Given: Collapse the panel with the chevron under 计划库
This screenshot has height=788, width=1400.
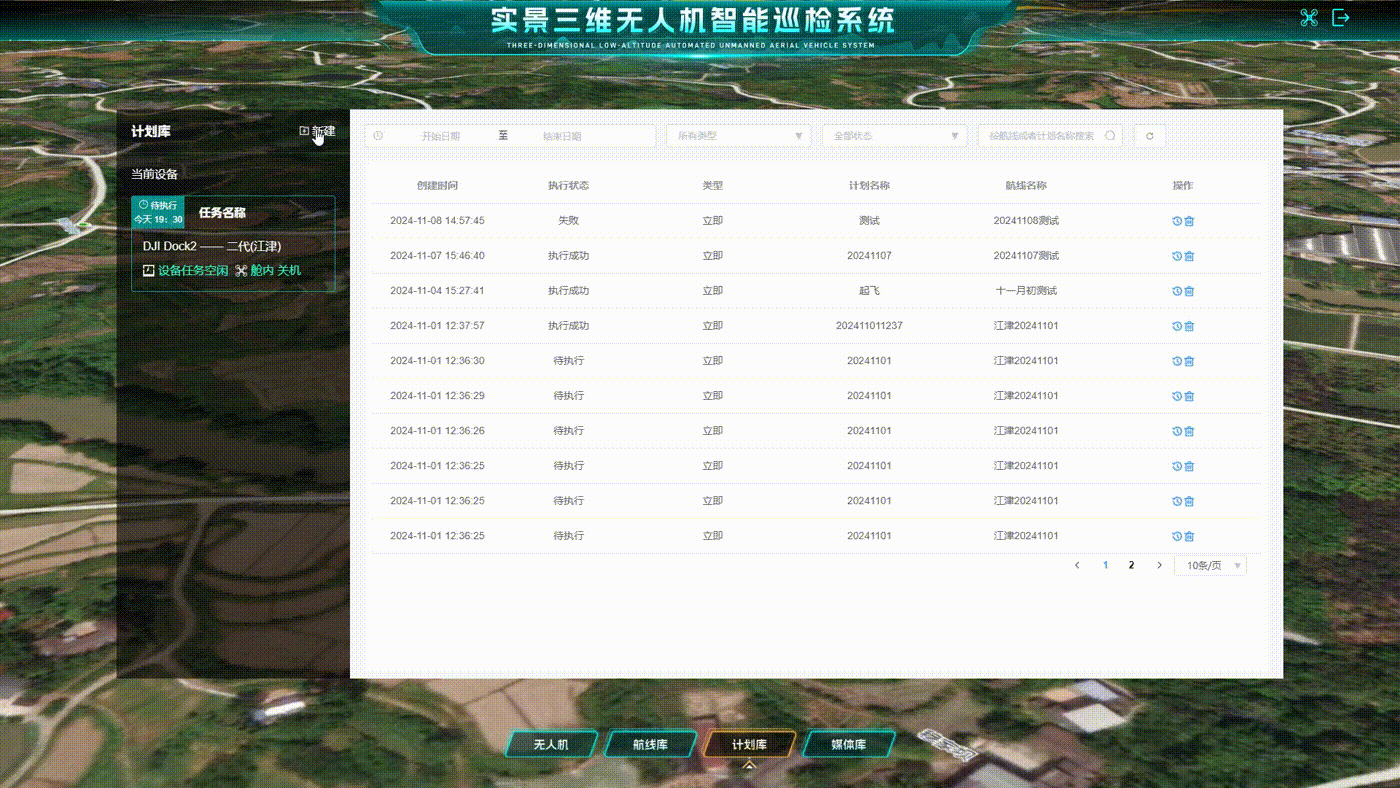Looking at the screenshot, I should [749, 766].
